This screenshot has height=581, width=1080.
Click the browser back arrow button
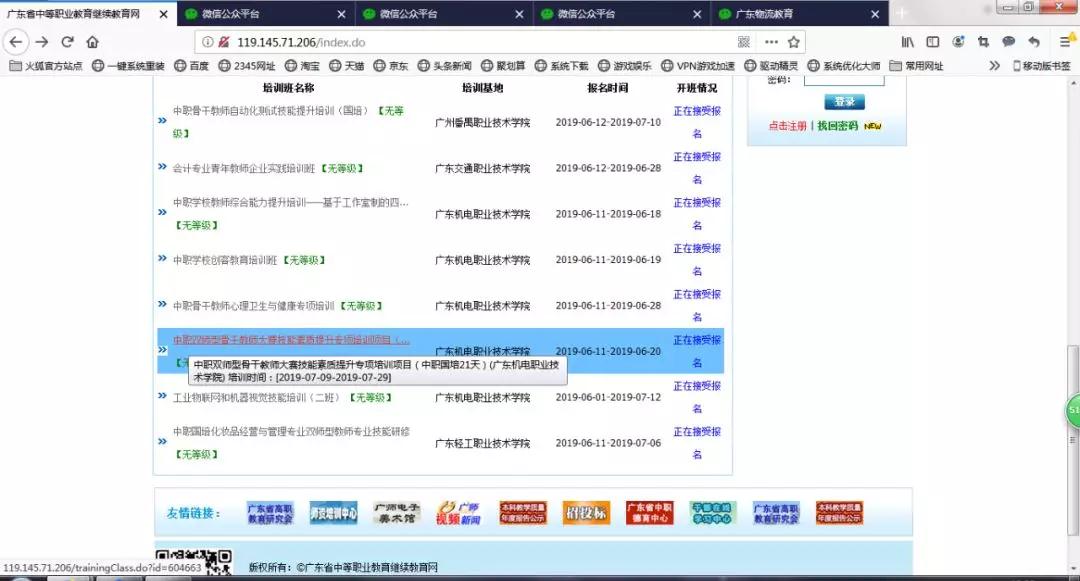[x=16, y=42]
